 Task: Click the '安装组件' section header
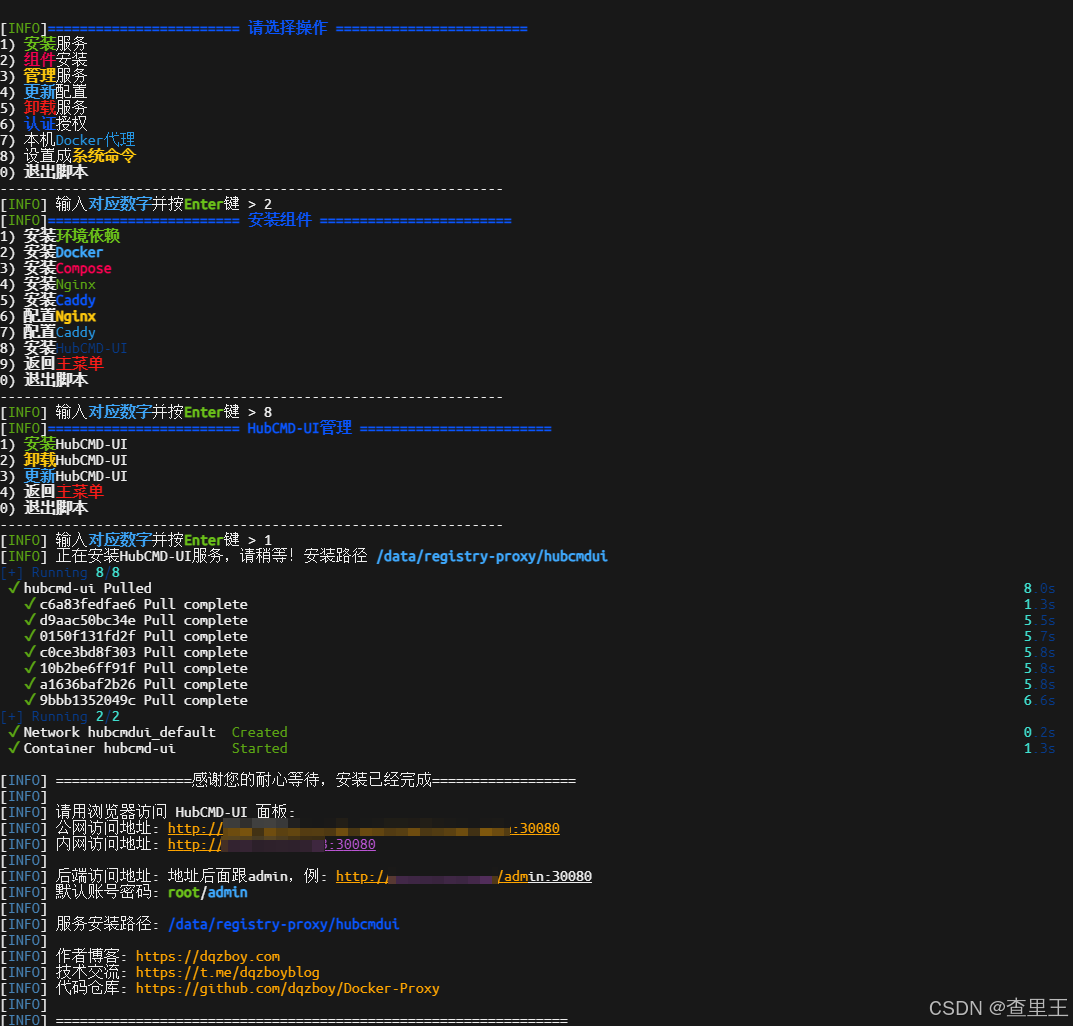pyautogui.click(x=279, y=220)
